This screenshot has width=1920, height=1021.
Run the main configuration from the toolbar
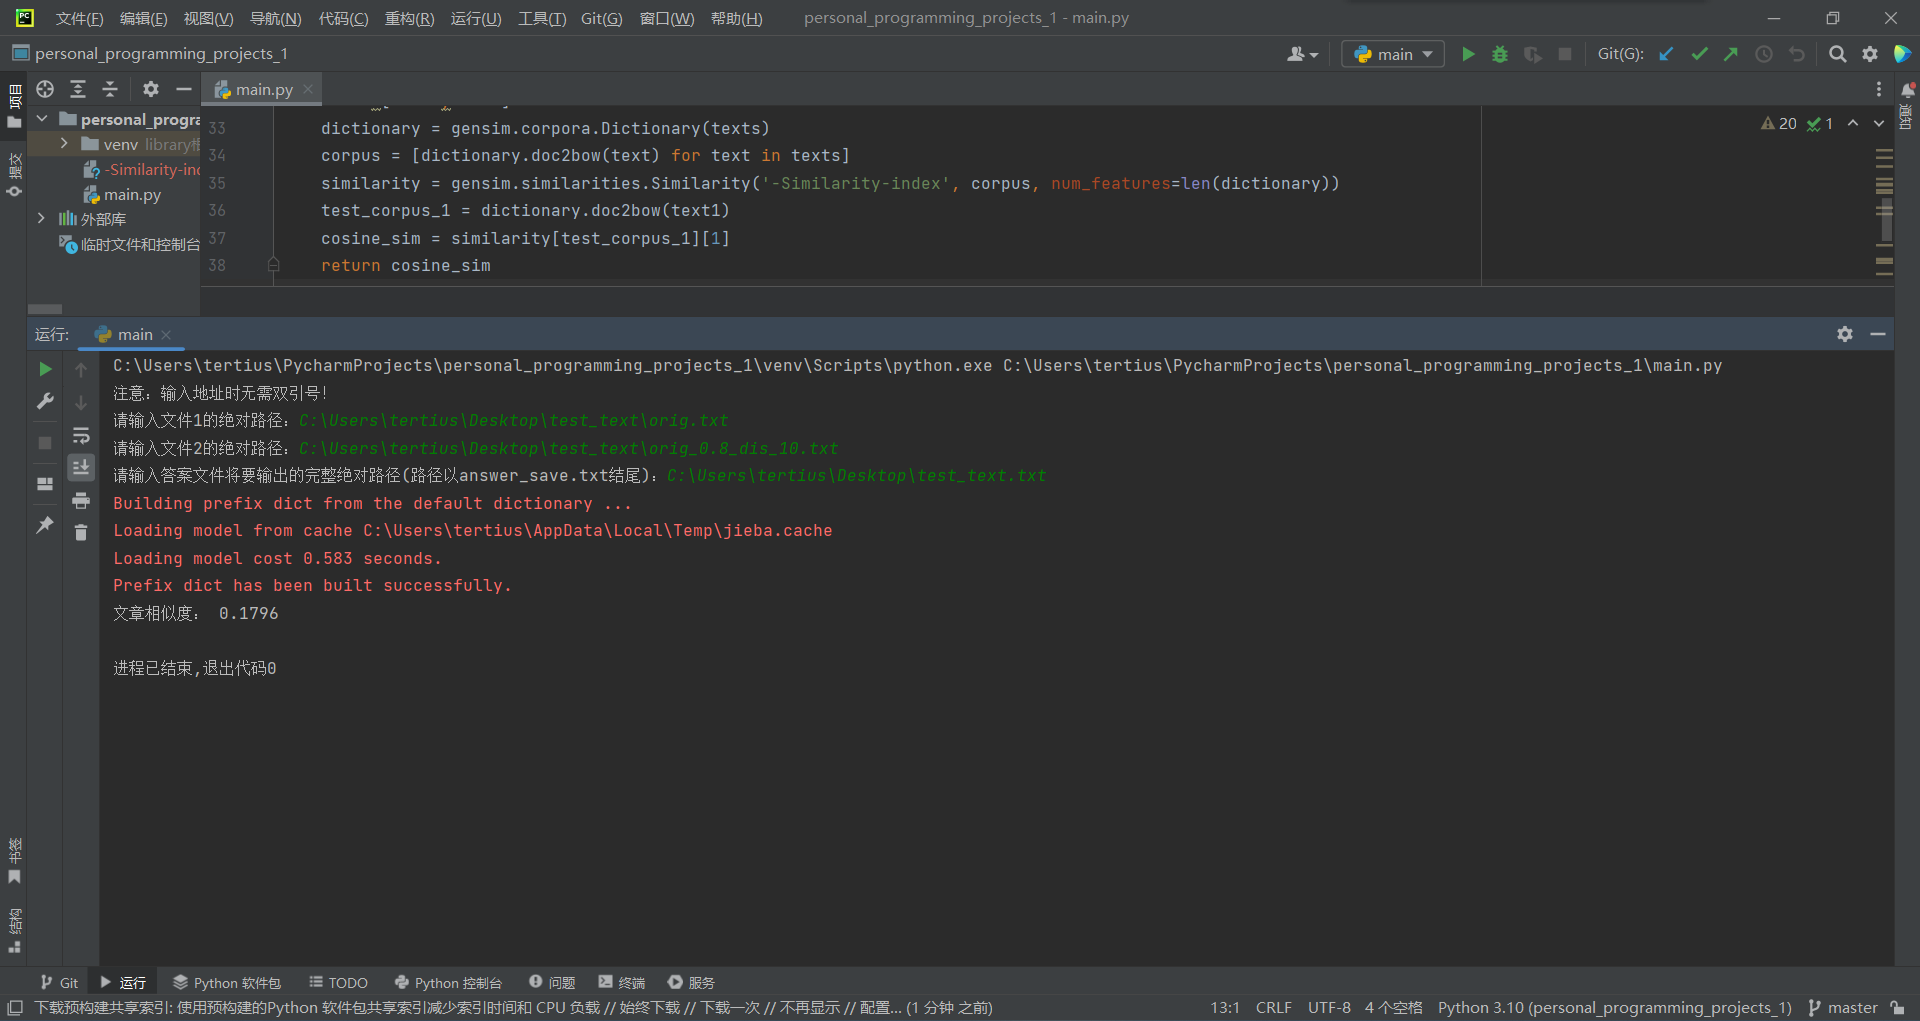[x=1468, y=54]
